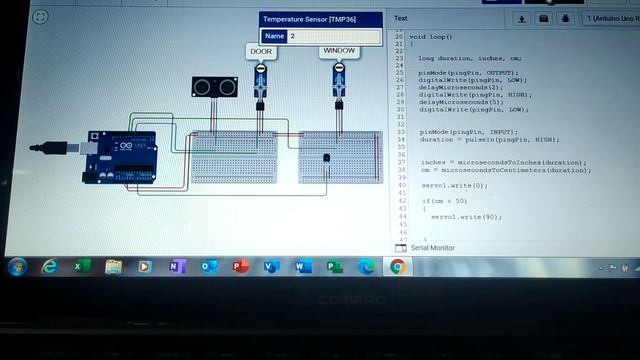Click code line 'pinMode(pingPin, INPUT);'
640x360 pixels.
(469, 132)
